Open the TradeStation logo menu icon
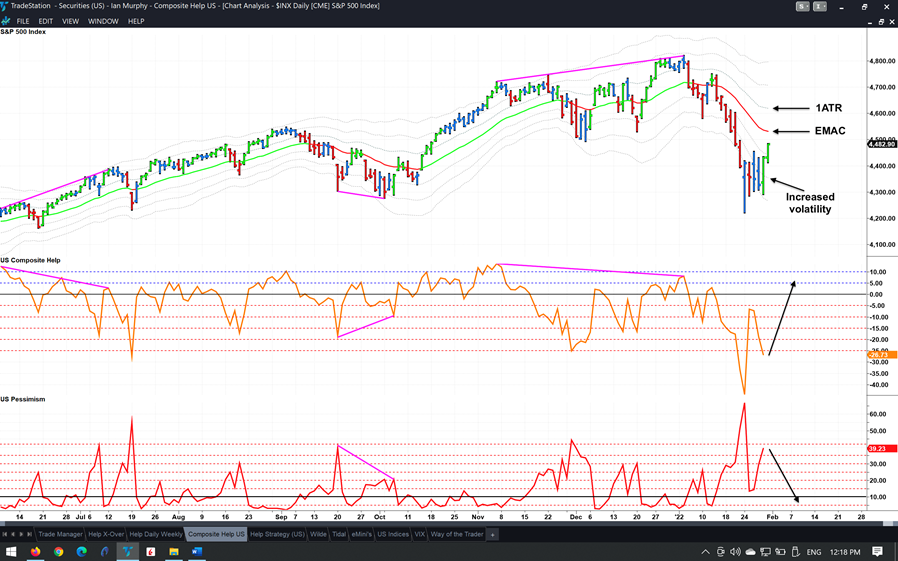The height and width of the screenshot is (561, 898). 5,6
